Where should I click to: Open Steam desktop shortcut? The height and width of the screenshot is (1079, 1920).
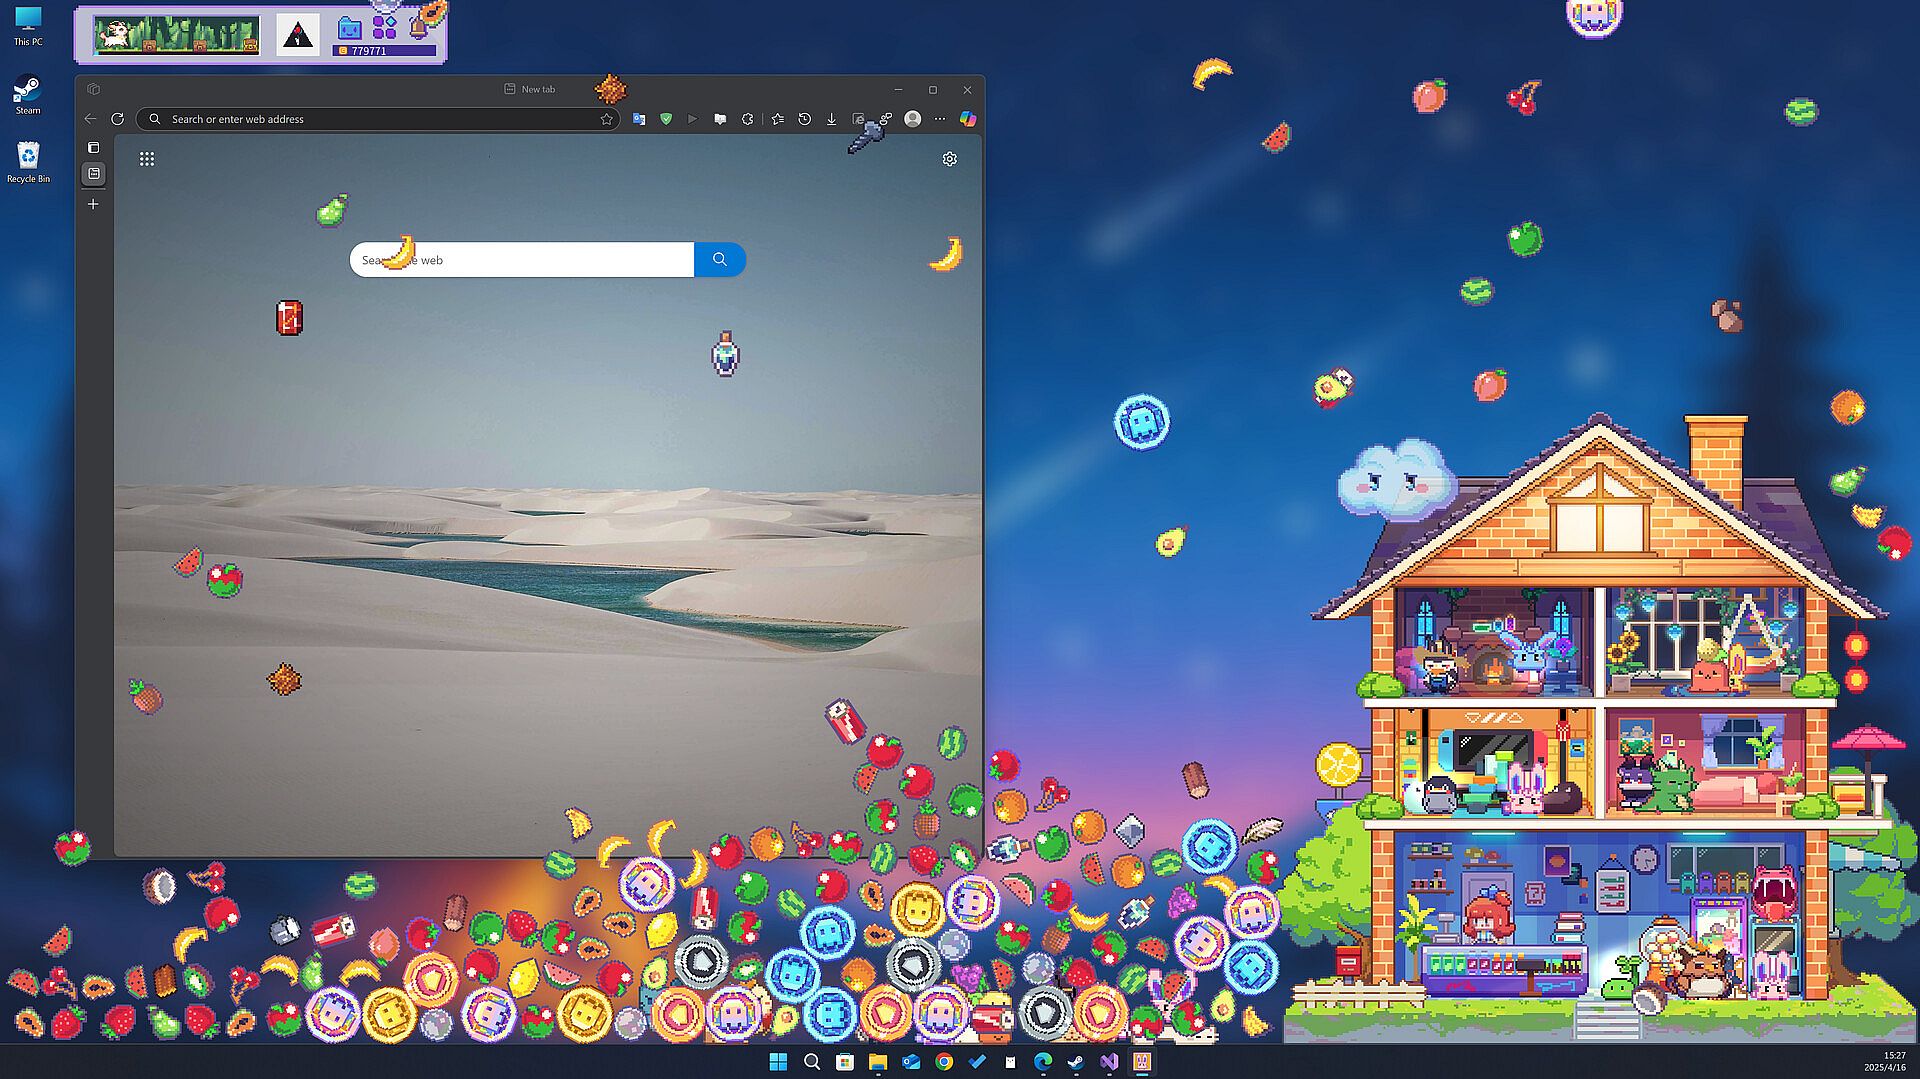pyautogui.click(x=28, y=96)
